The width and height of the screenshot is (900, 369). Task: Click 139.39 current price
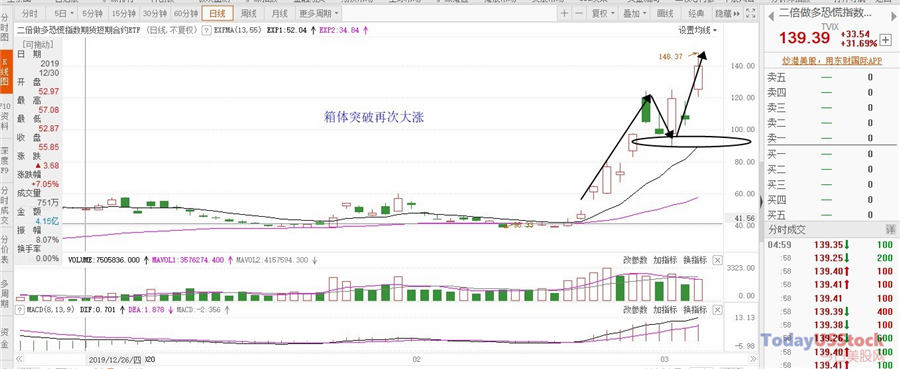pos(804,39)
